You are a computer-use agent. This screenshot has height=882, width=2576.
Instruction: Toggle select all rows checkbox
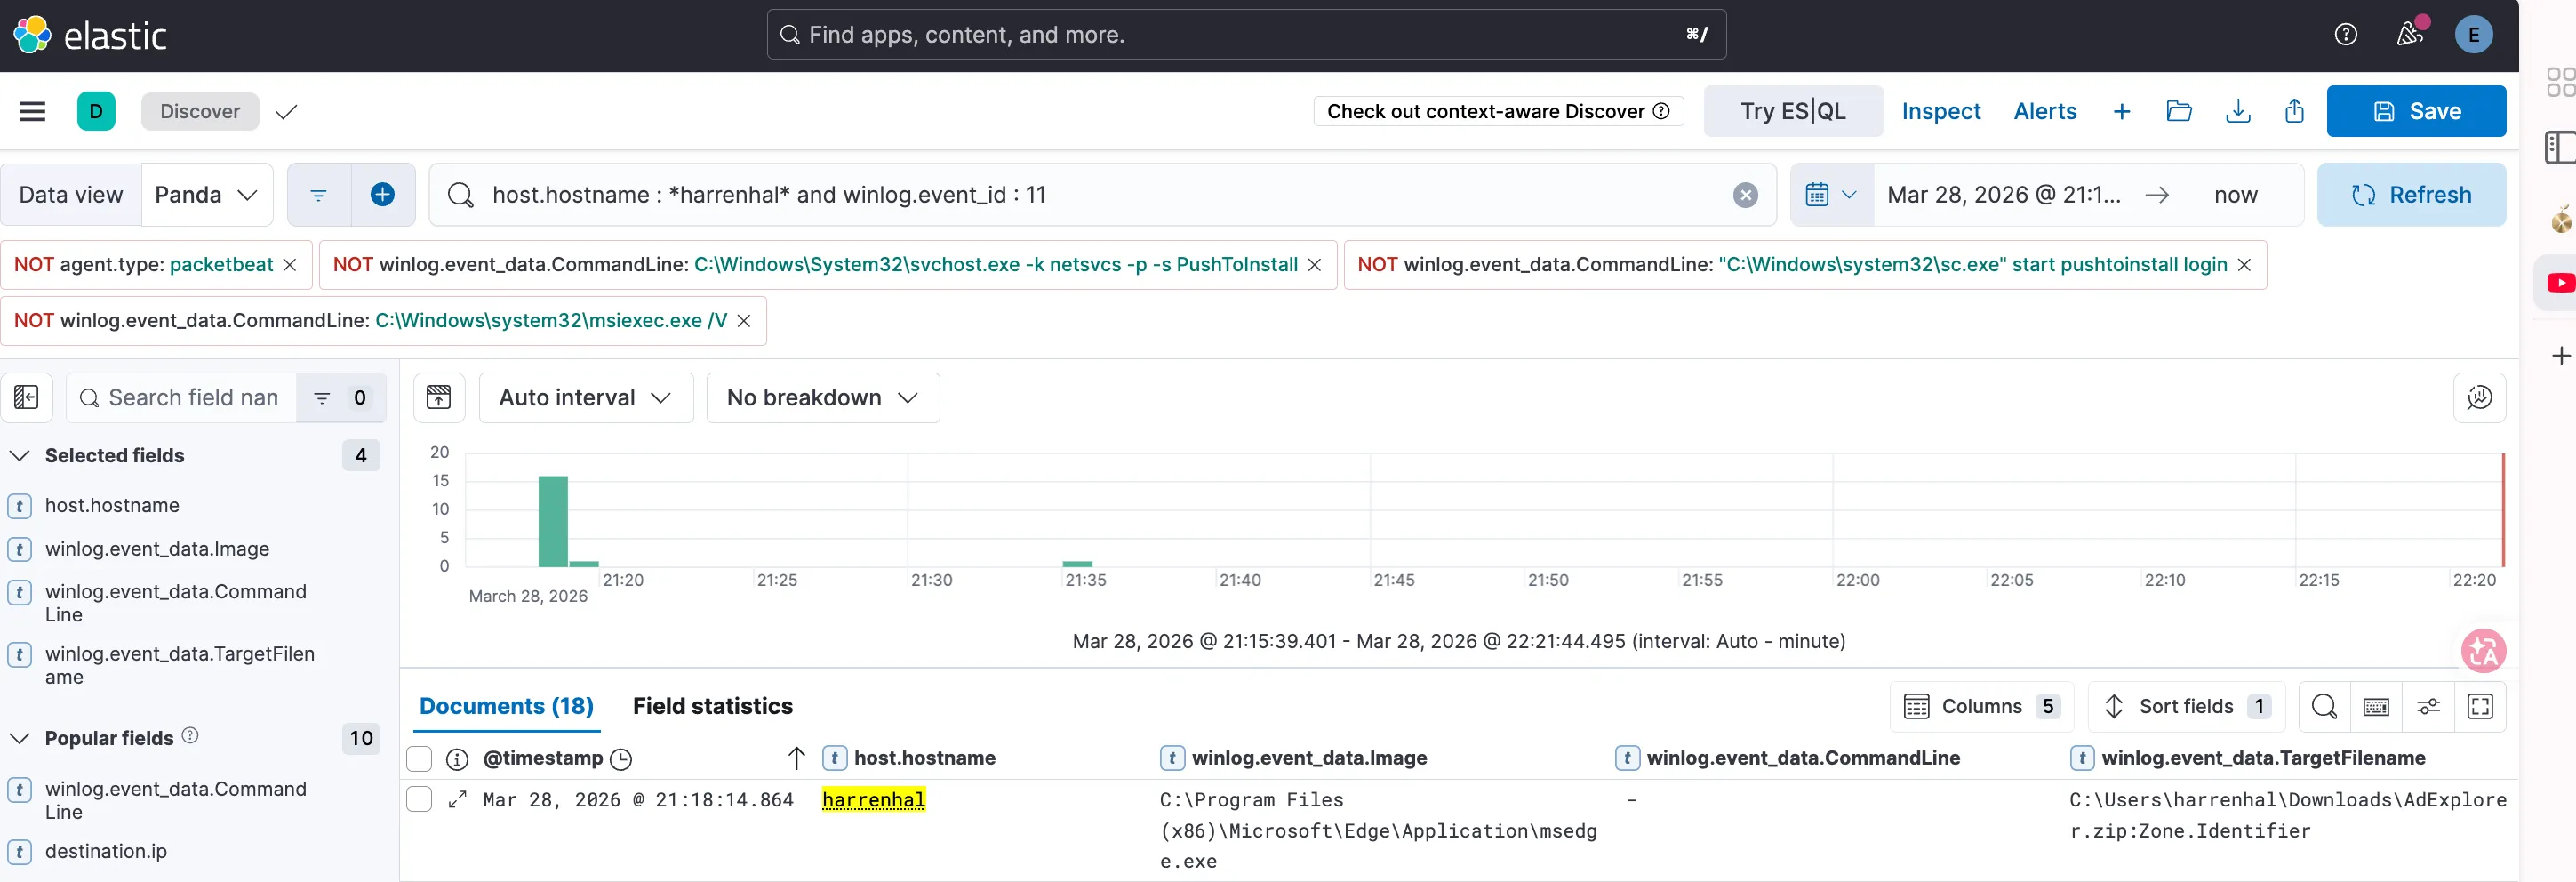coord(419,759)
